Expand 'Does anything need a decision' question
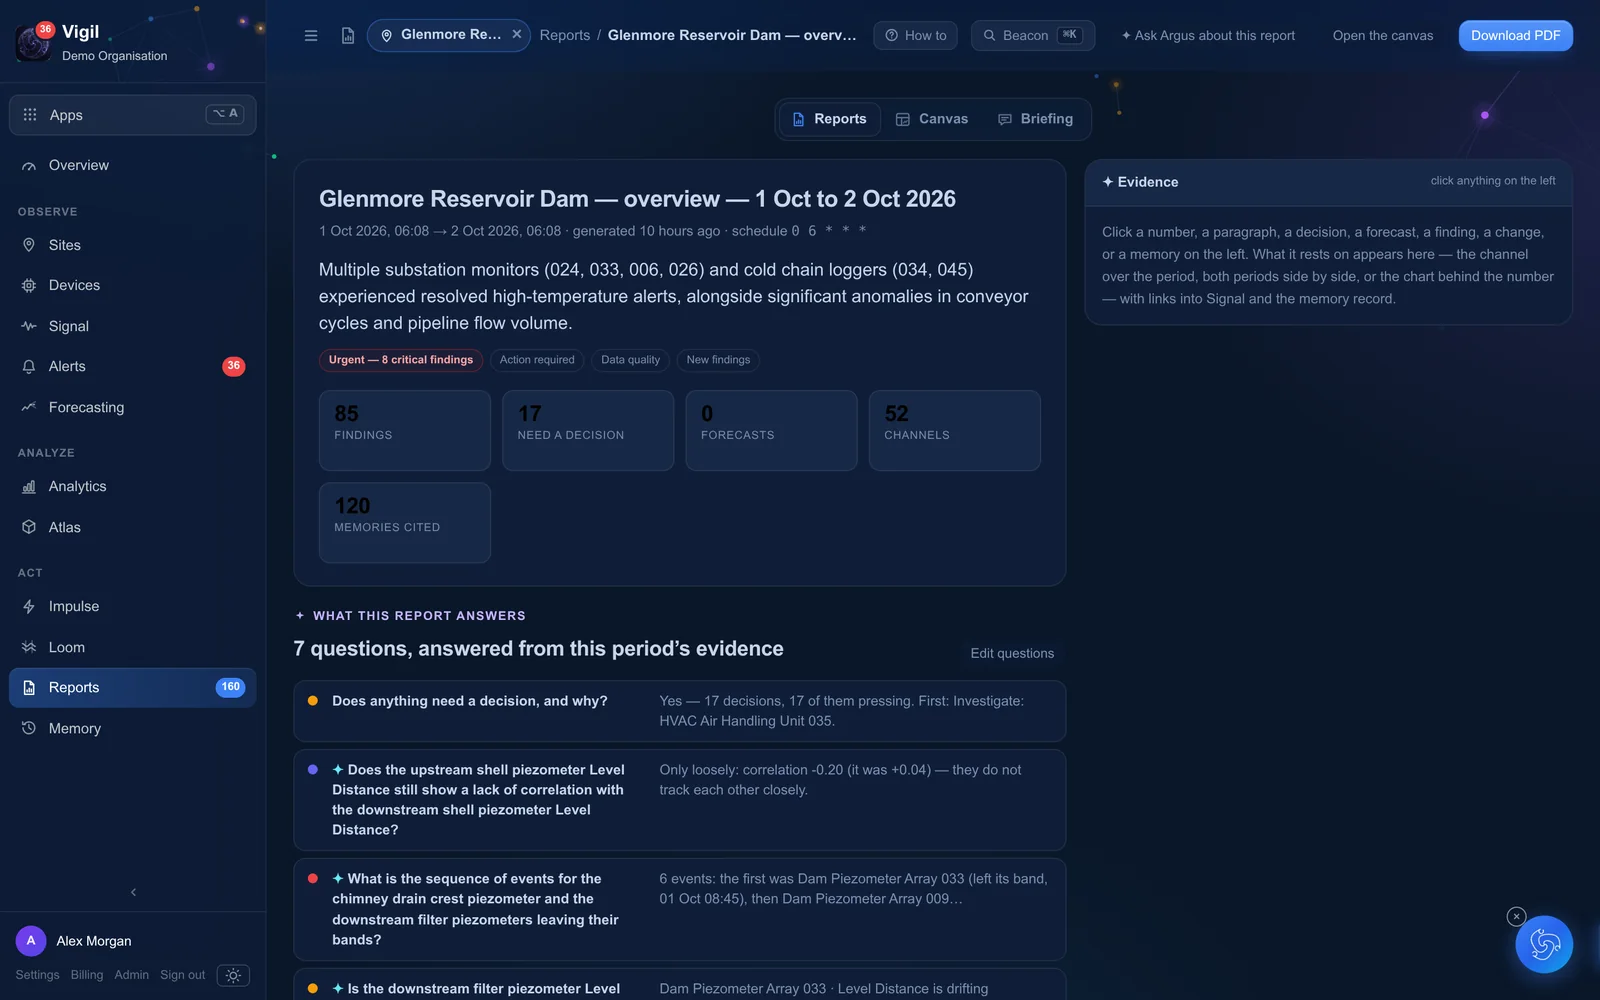The image size is (1600, 1000). coord(679,711)
